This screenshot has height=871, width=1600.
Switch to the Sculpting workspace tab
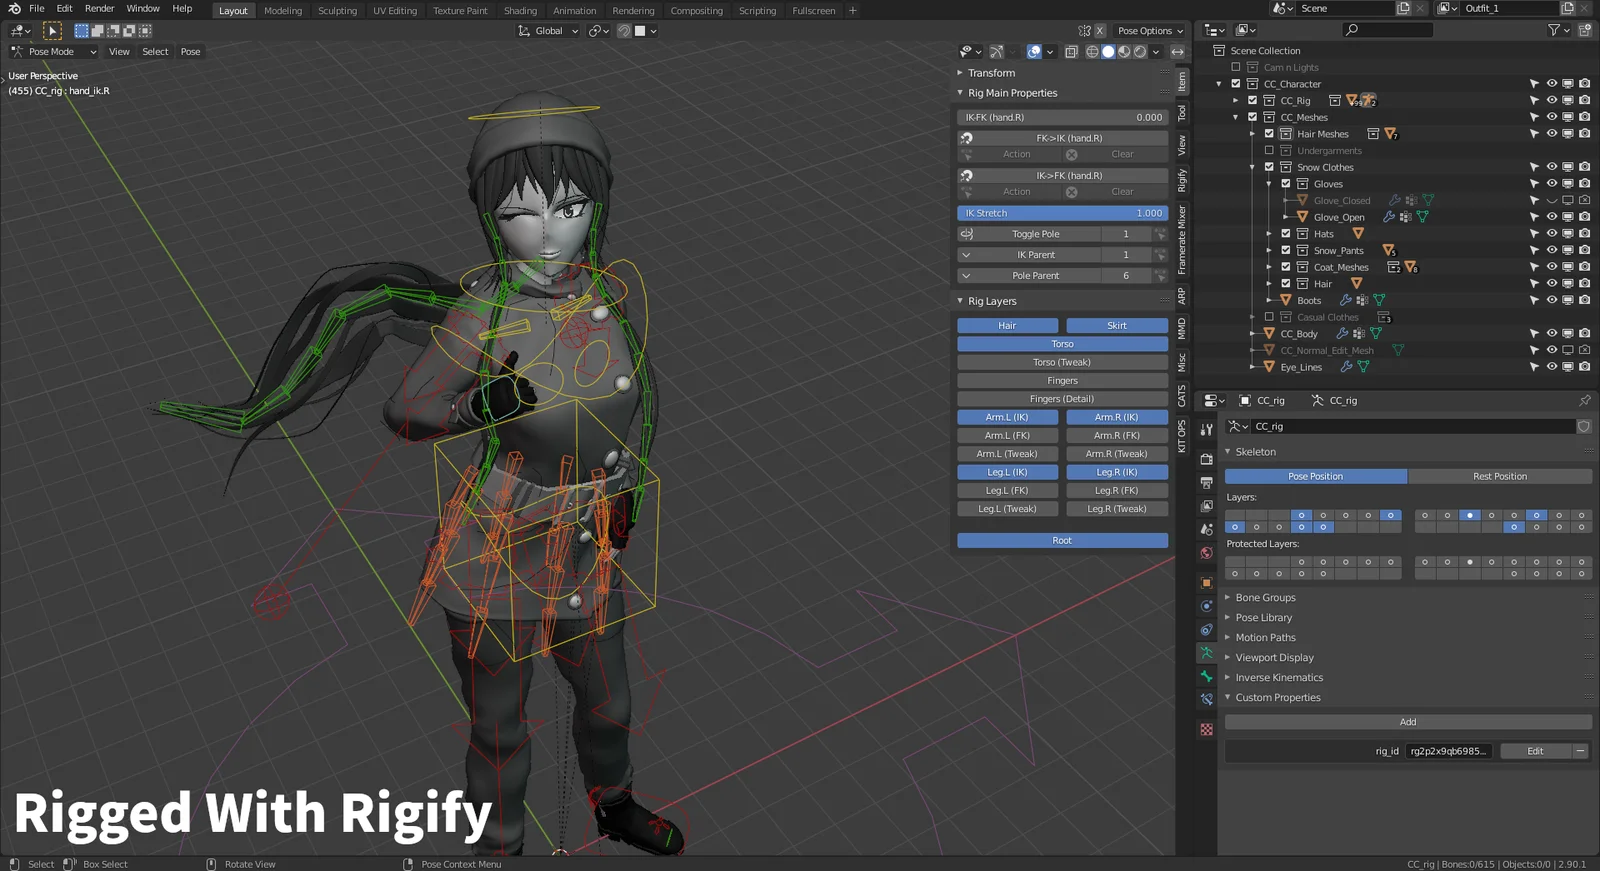tap(337, 11)
